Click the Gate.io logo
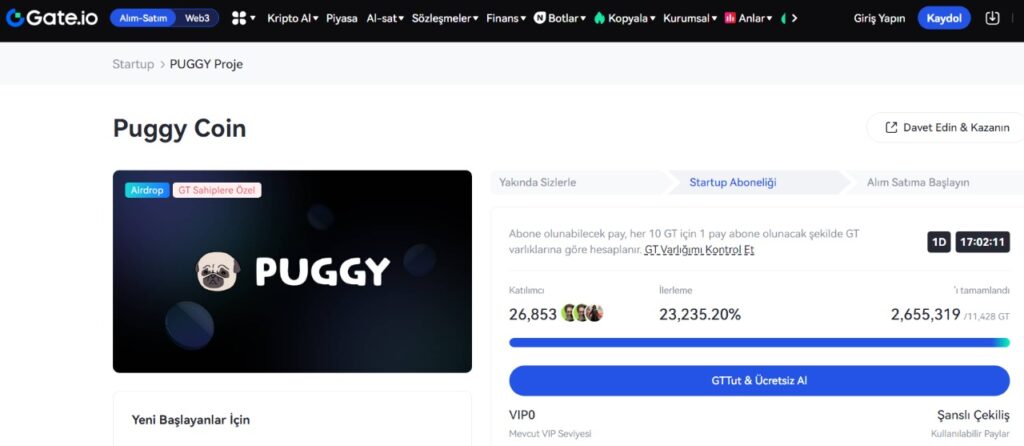The width and height of the screenshot is (1024, 446). click(52, 18)
